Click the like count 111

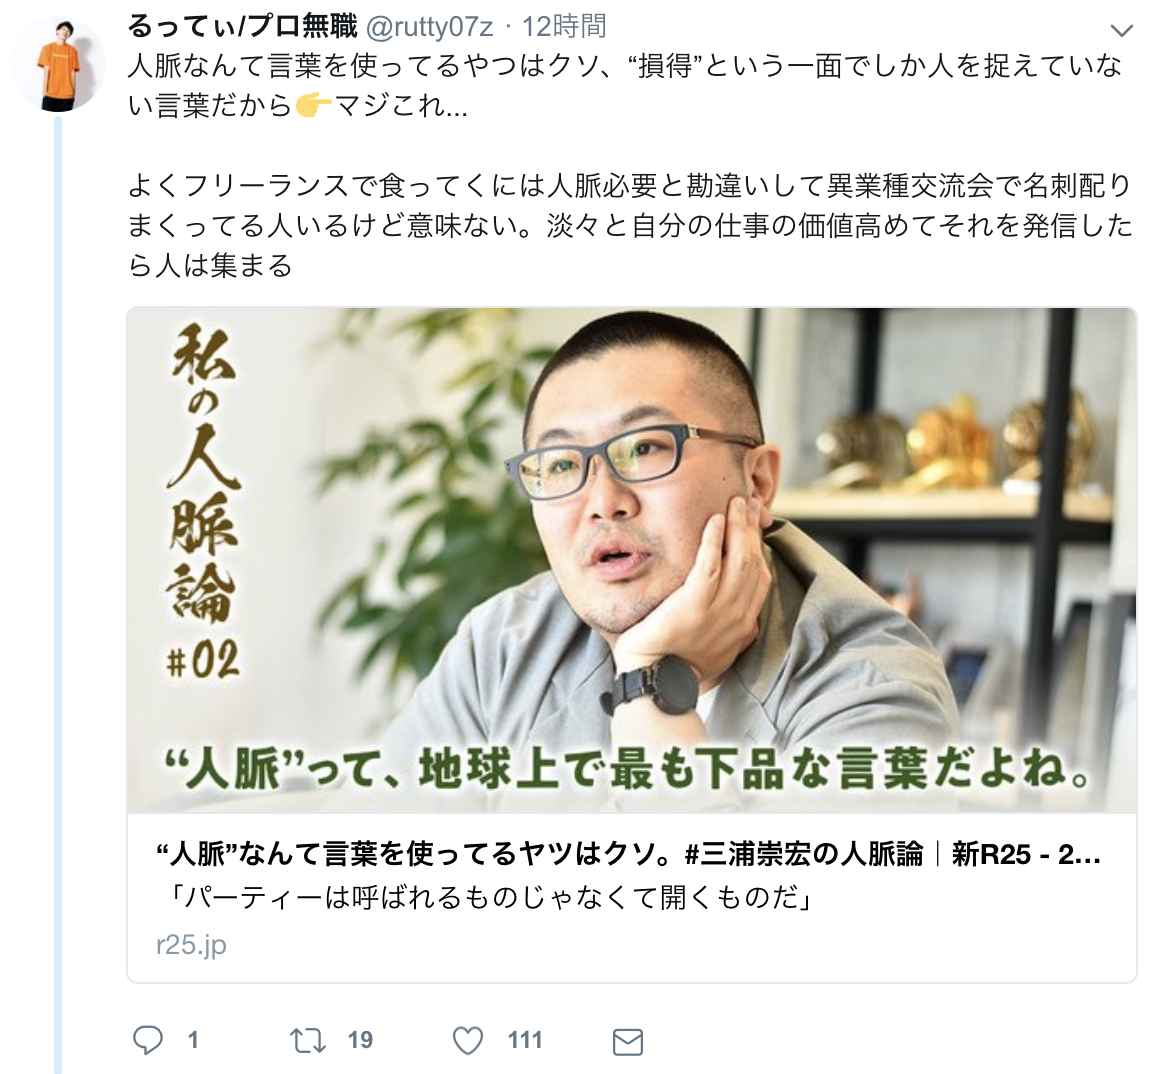coord(525,1040)
